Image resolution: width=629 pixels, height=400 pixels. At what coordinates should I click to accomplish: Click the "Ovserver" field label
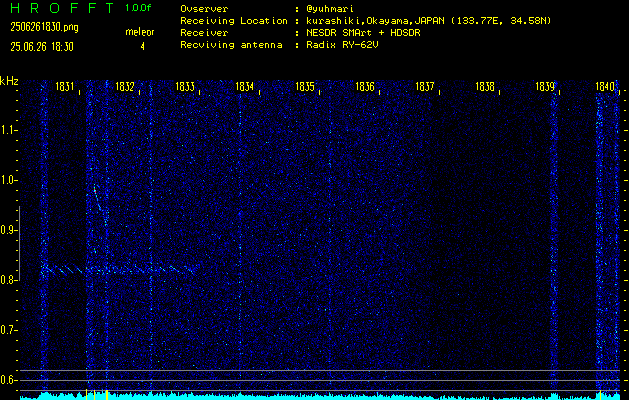(204, 9)
